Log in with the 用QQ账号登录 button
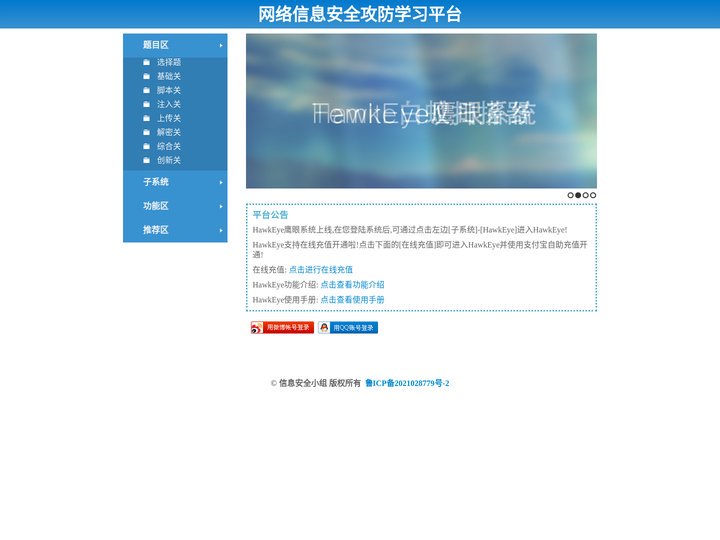Viewport: 720px width, 540px height. tap(348, 327)
